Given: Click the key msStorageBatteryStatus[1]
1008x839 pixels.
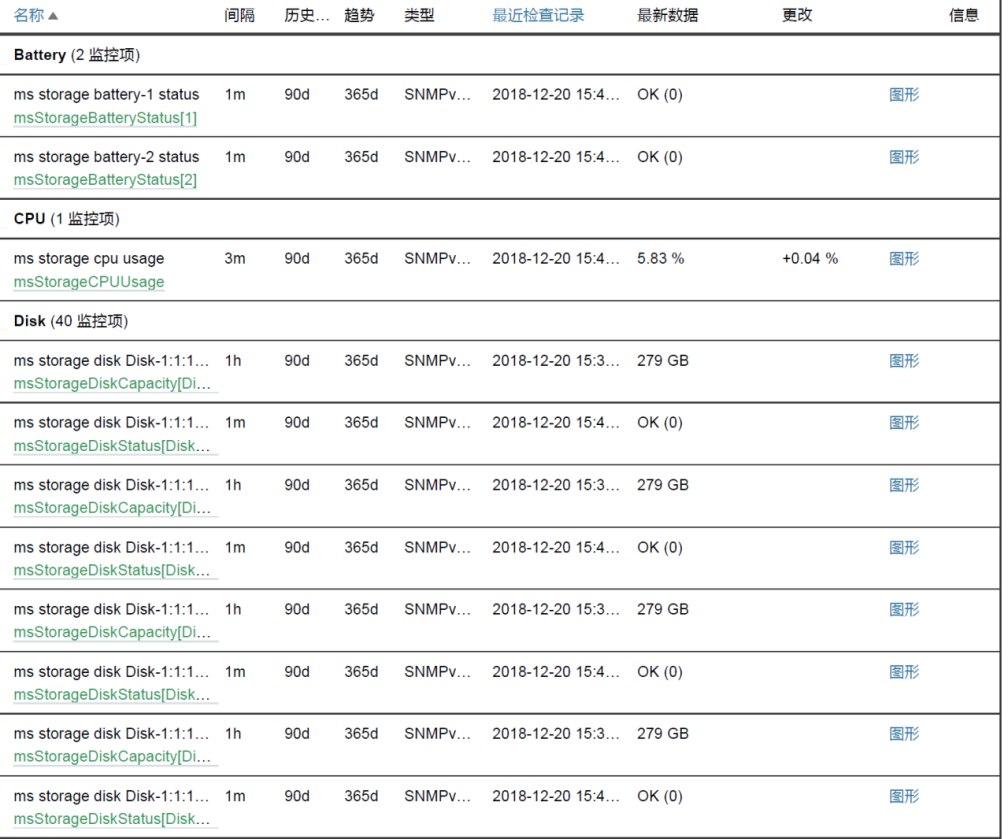Looking at the screenshot, I should click(105, 118).
